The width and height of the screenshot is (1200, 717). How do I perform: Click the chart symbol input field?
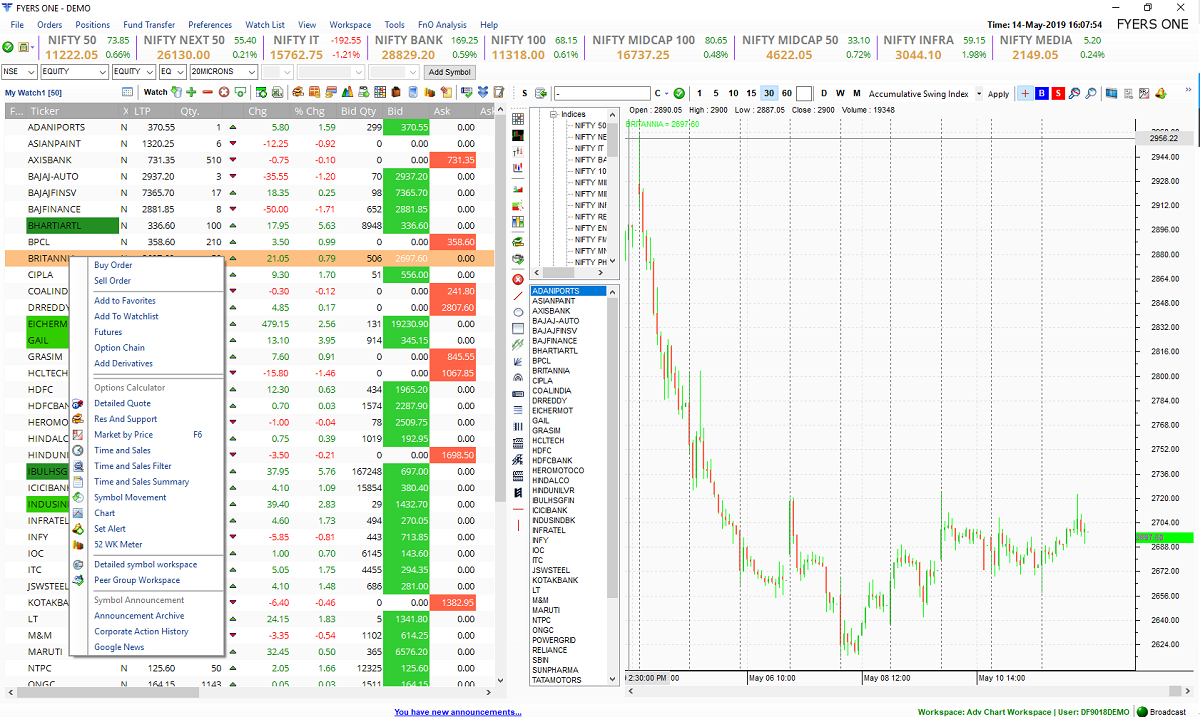(x=602, y=93)
